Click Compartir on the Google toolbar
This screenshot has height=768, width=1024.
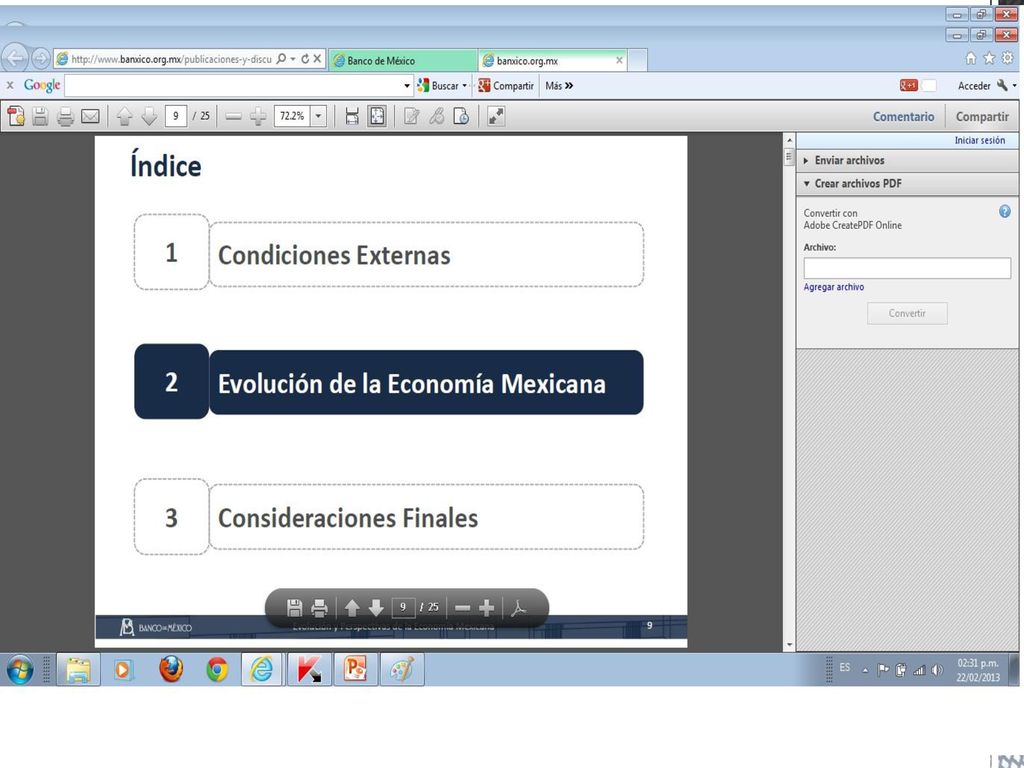(505, 86)
